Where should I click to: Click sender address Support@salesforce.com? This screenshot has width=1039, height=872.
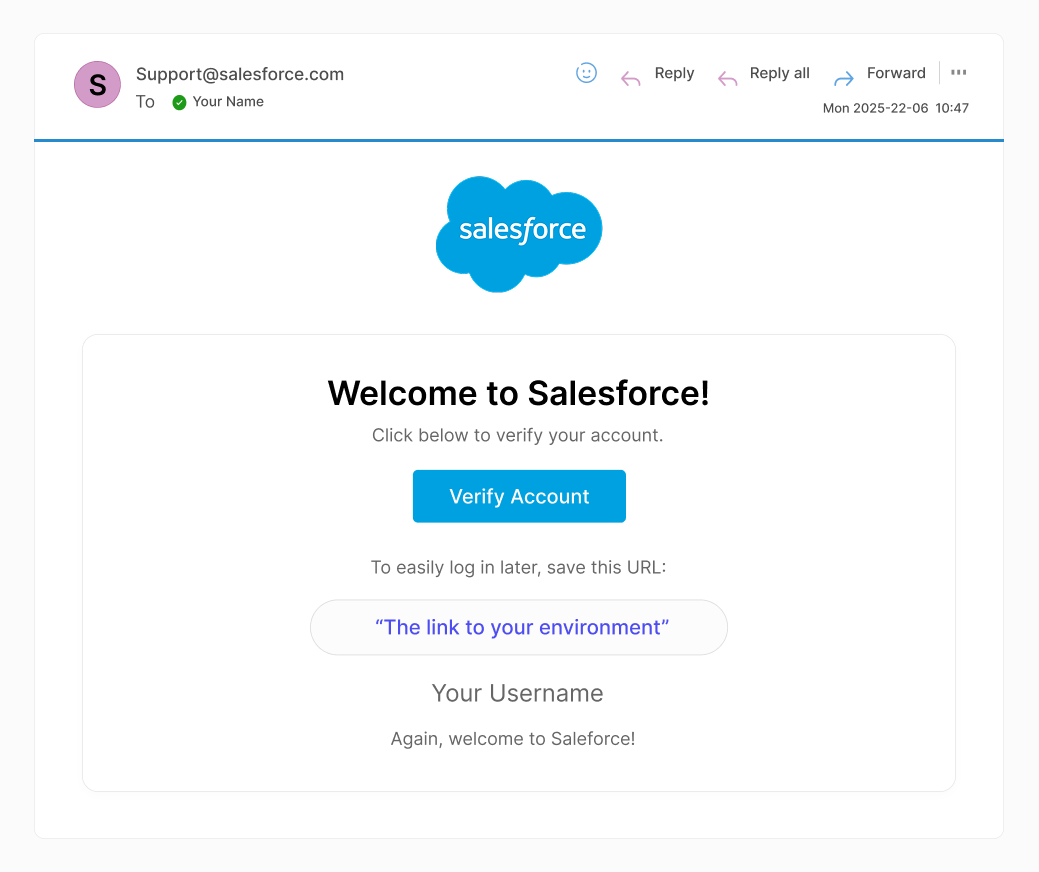coord(240,74)
